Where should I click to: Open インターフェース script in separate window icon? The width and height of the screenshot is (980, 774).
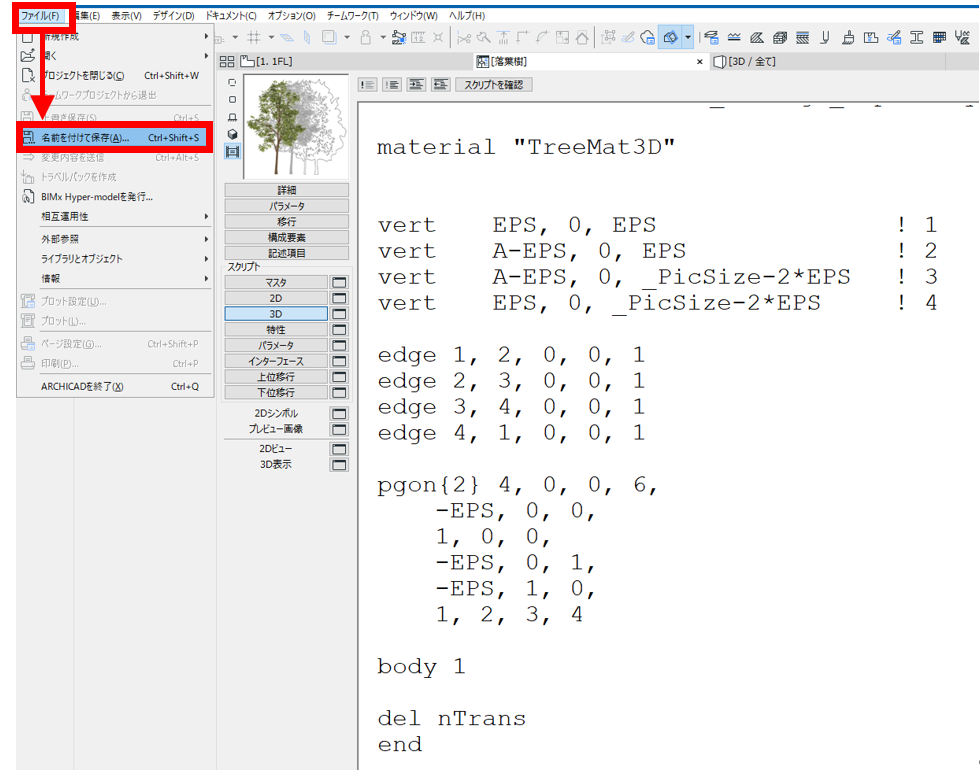coord(339,361)
